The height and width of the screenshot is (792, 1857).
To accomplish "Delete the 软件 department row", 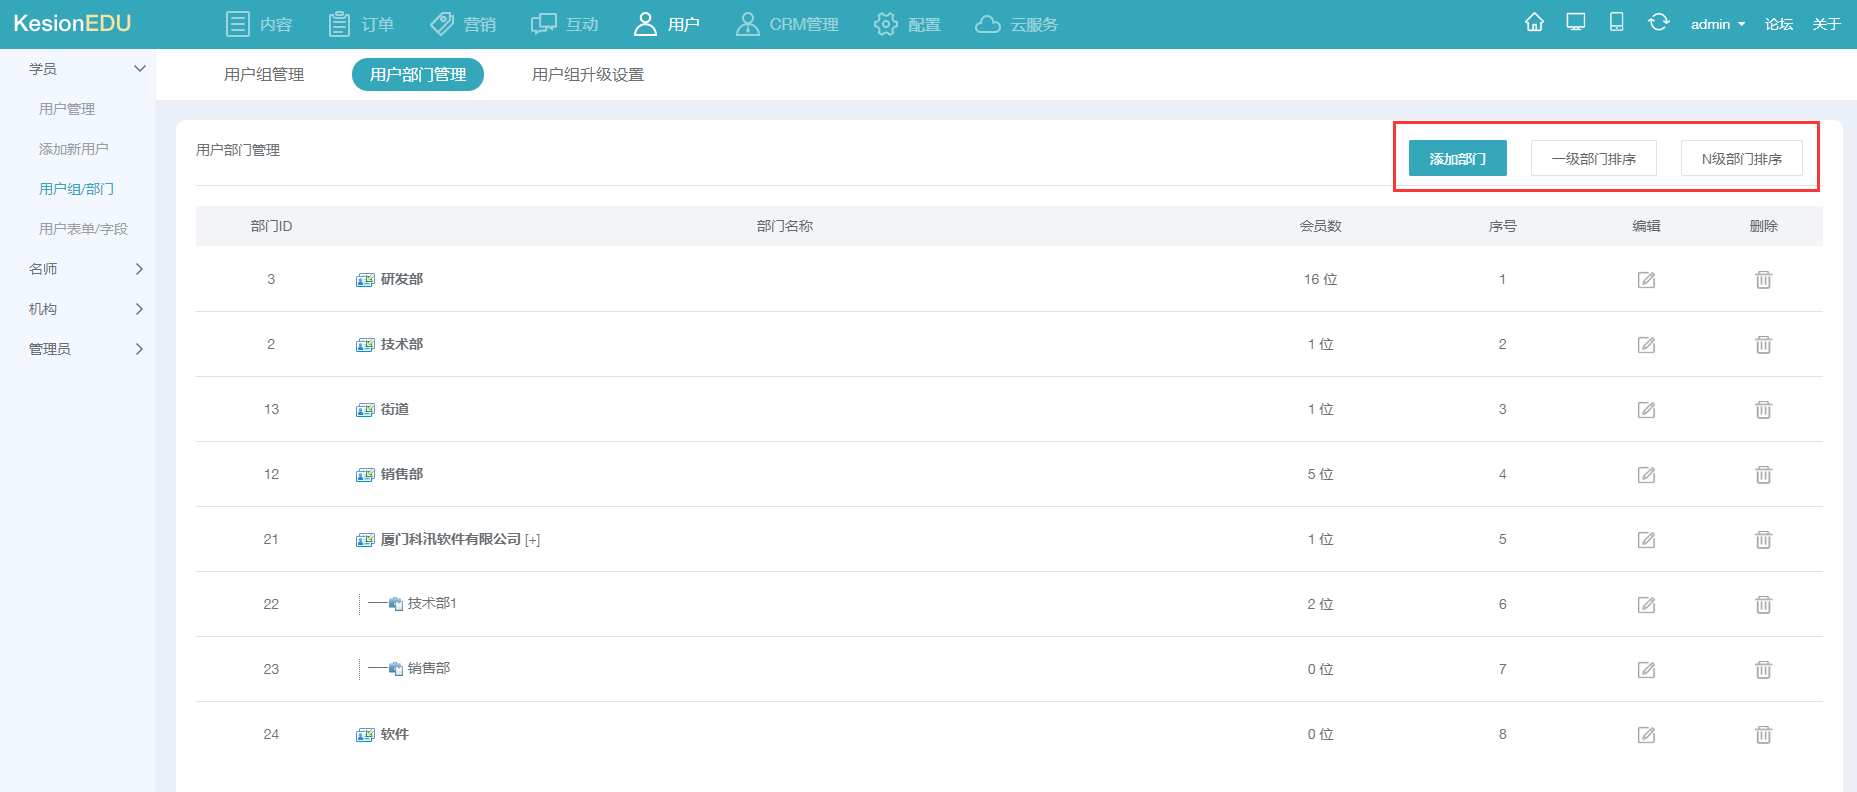I will pos(1763,735).
